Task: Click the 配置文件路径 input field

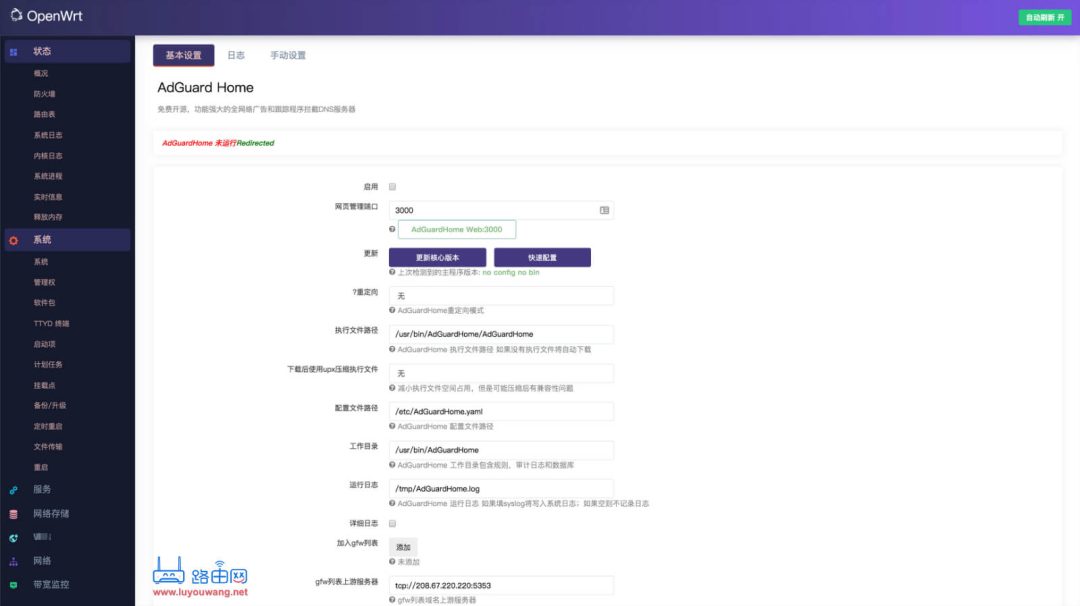Action: pyautogui.click(x=501, y=411)
